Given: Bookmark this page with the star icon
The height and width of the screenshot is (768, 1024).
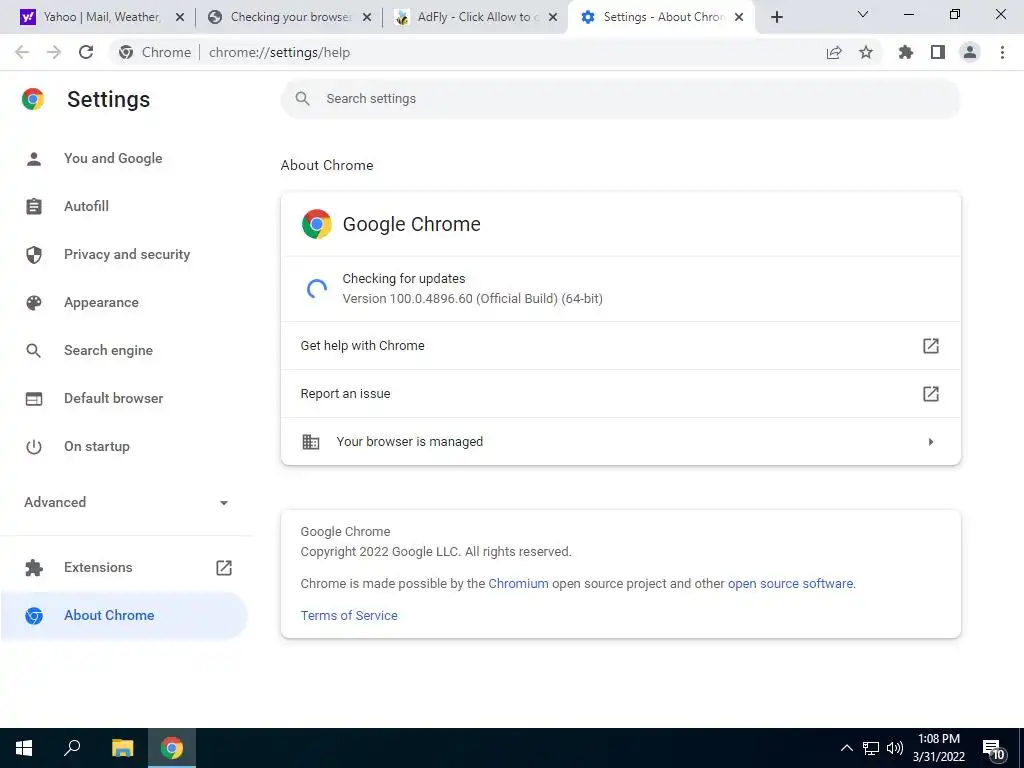Looking at the screenshot, I should click(866, 52).
